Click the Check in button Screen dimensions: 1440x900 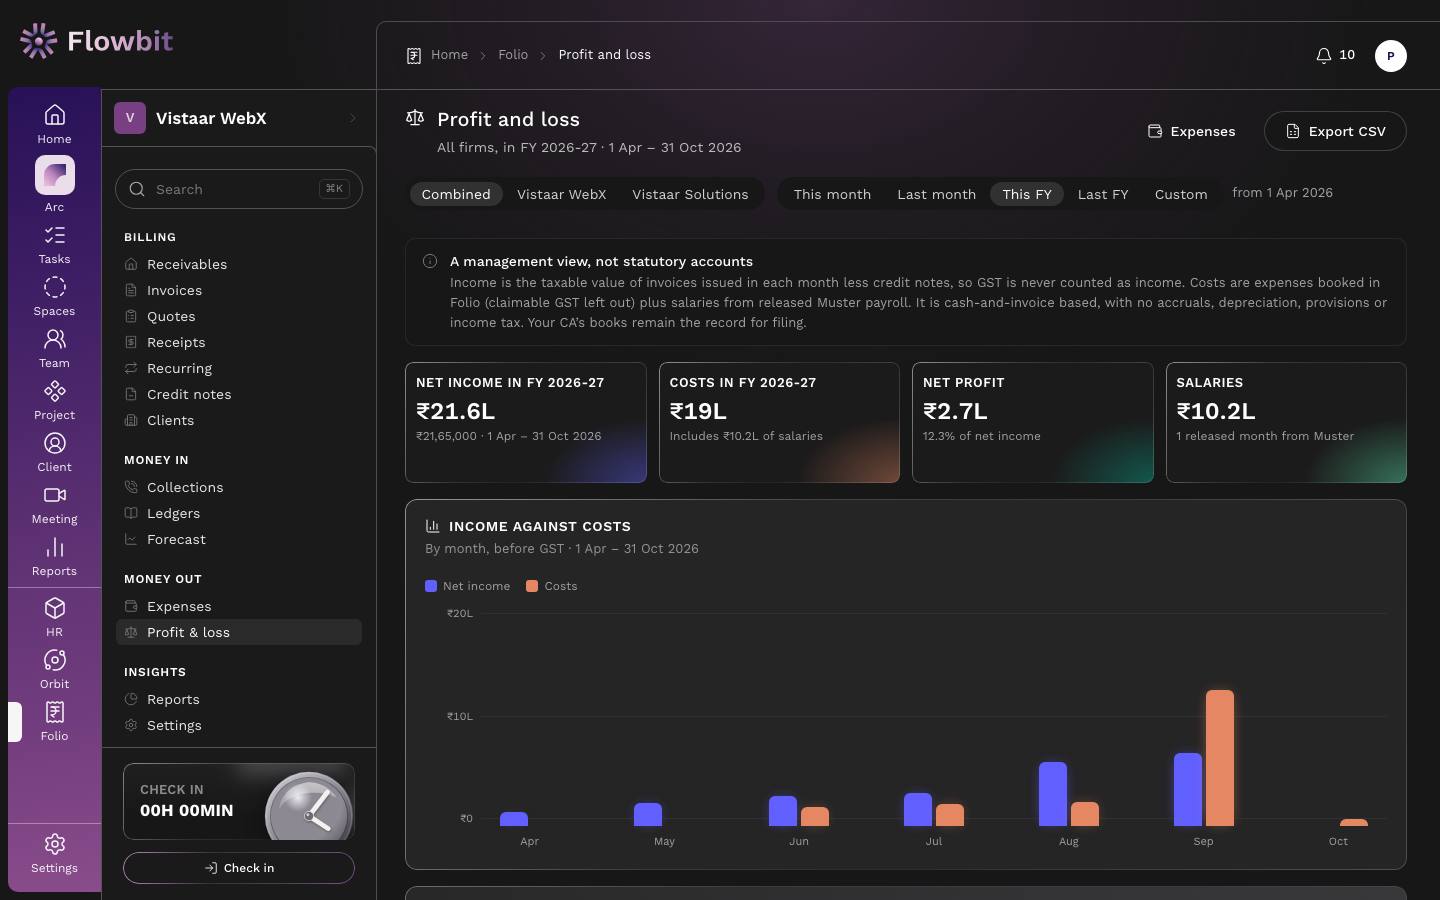[x=239, y=868]
